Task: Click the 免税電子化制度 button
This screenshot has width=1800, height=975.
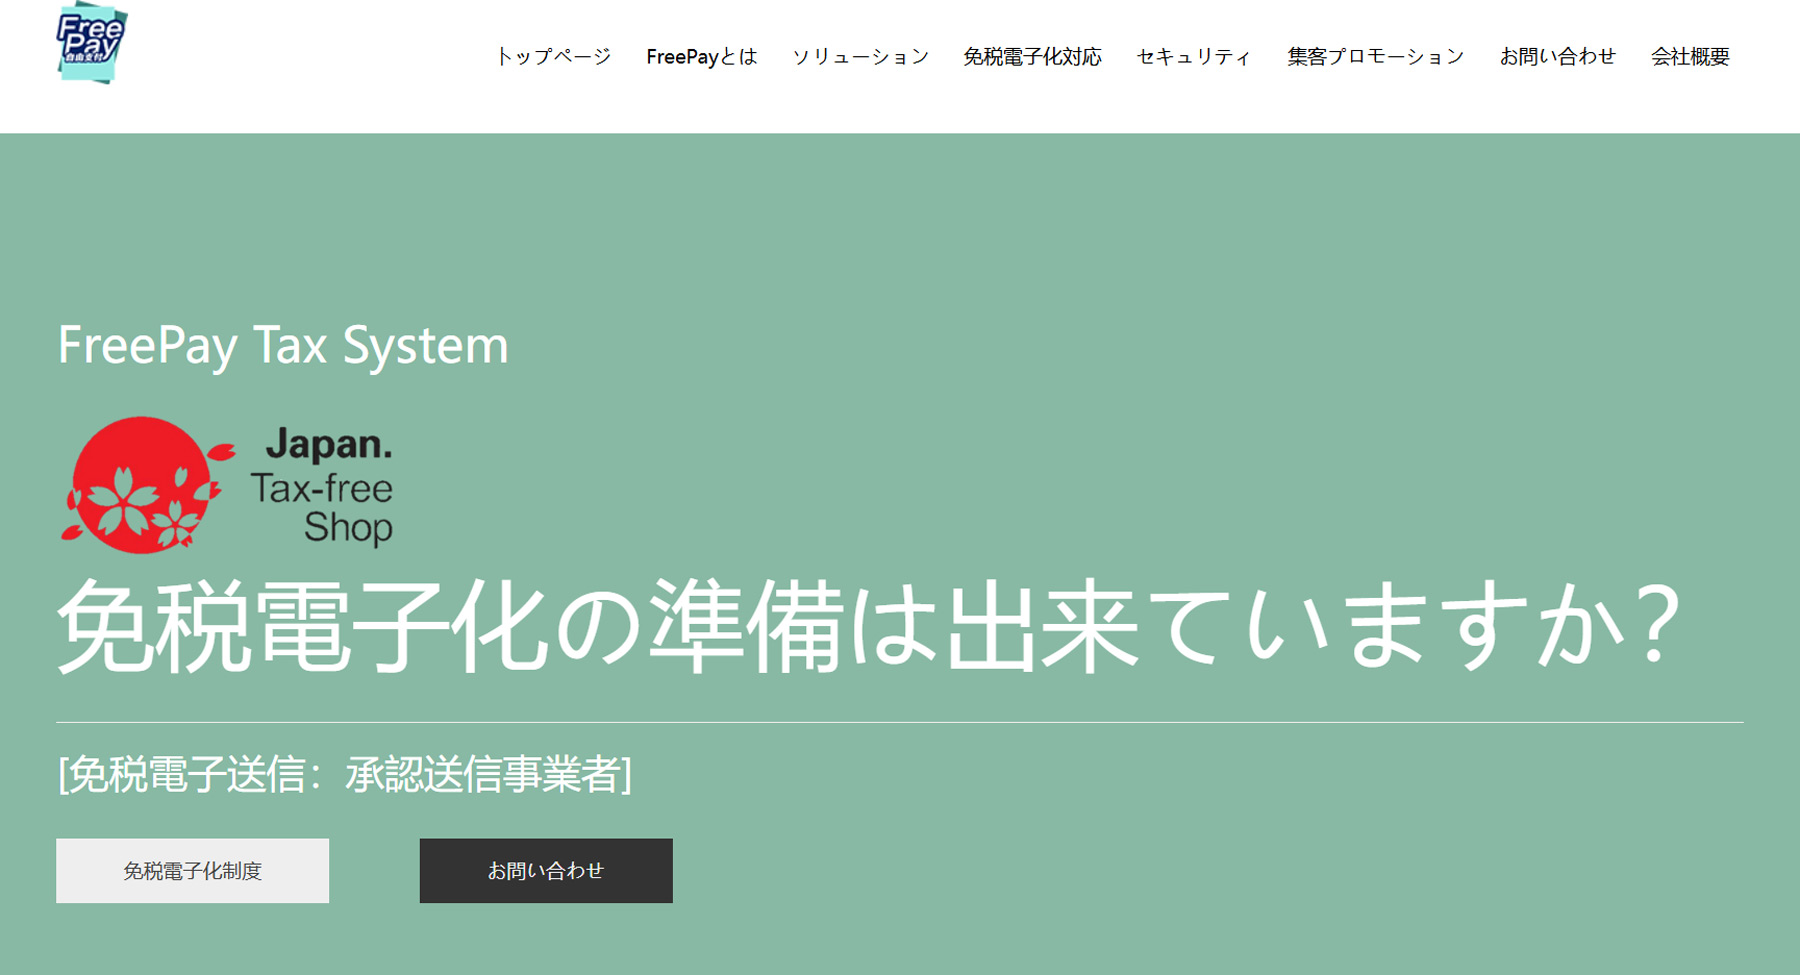Action: click(x=192, y=871)
